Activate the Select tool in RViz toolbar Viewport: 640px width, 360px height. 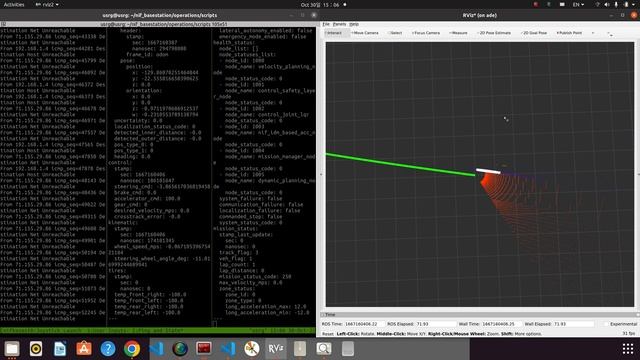point(395,33)
